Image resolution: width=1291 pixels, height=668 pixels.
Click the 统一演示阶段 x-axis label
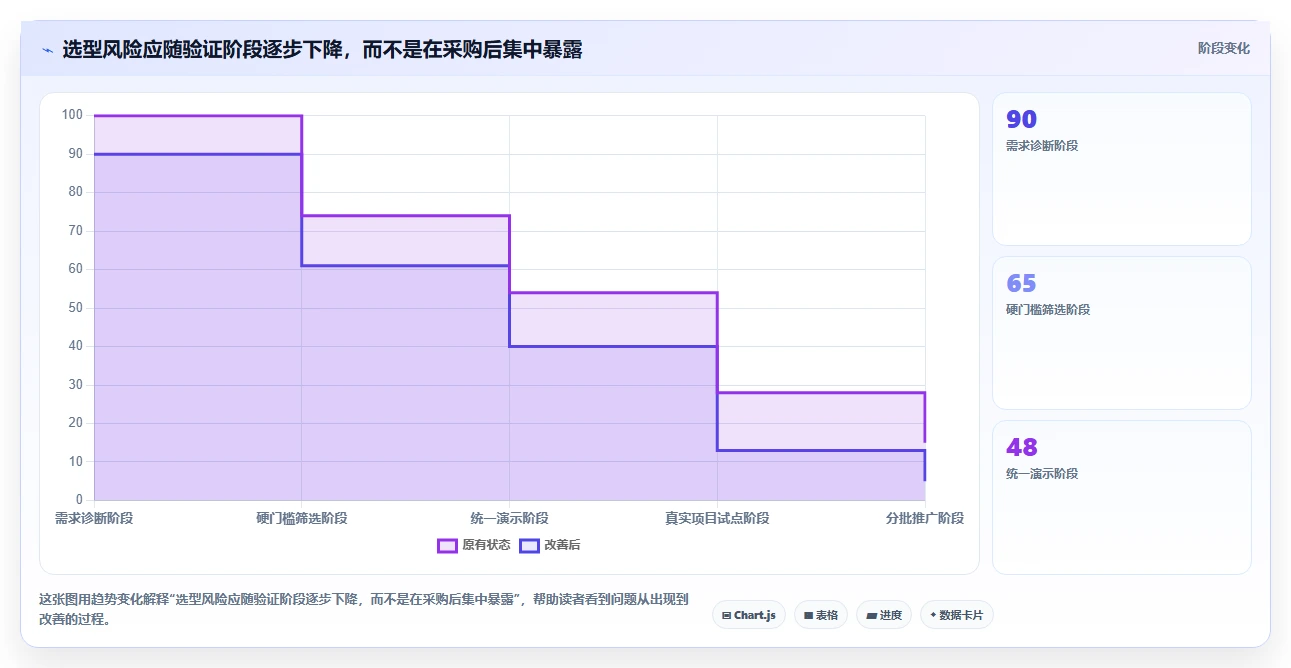click(x=509, y=518)
